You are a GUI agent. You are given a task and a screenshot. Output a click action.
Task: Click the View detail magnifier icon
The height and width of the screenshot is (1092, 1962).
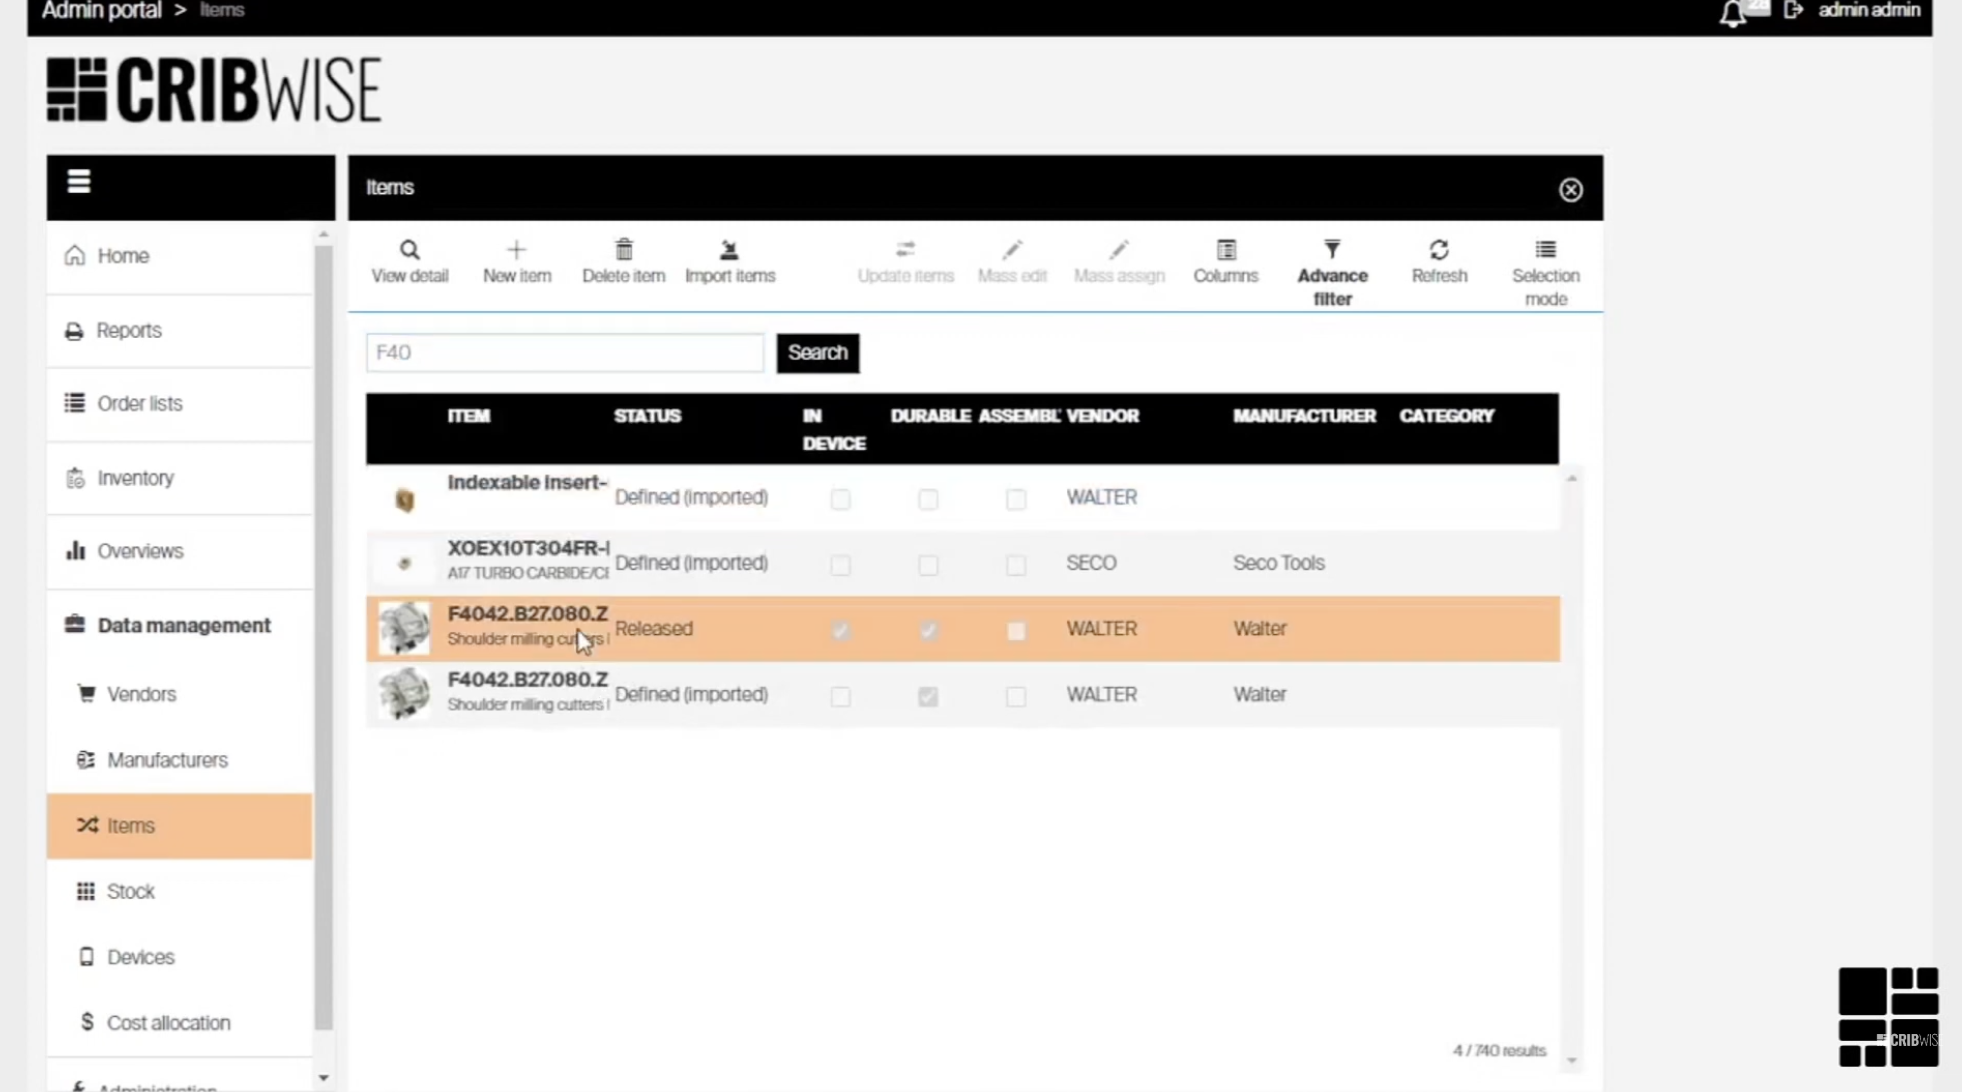[x=409, y=250]
